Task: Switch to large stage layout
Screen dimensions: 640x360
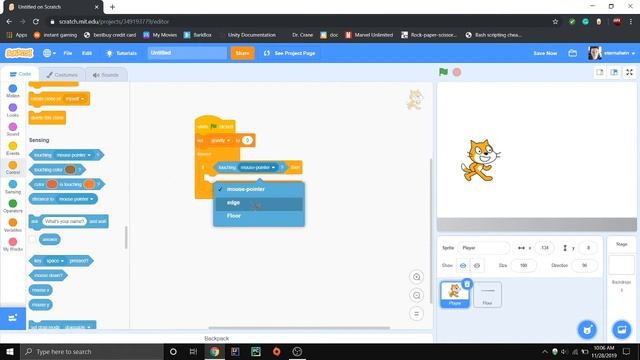Action: [x=614, y=72]
